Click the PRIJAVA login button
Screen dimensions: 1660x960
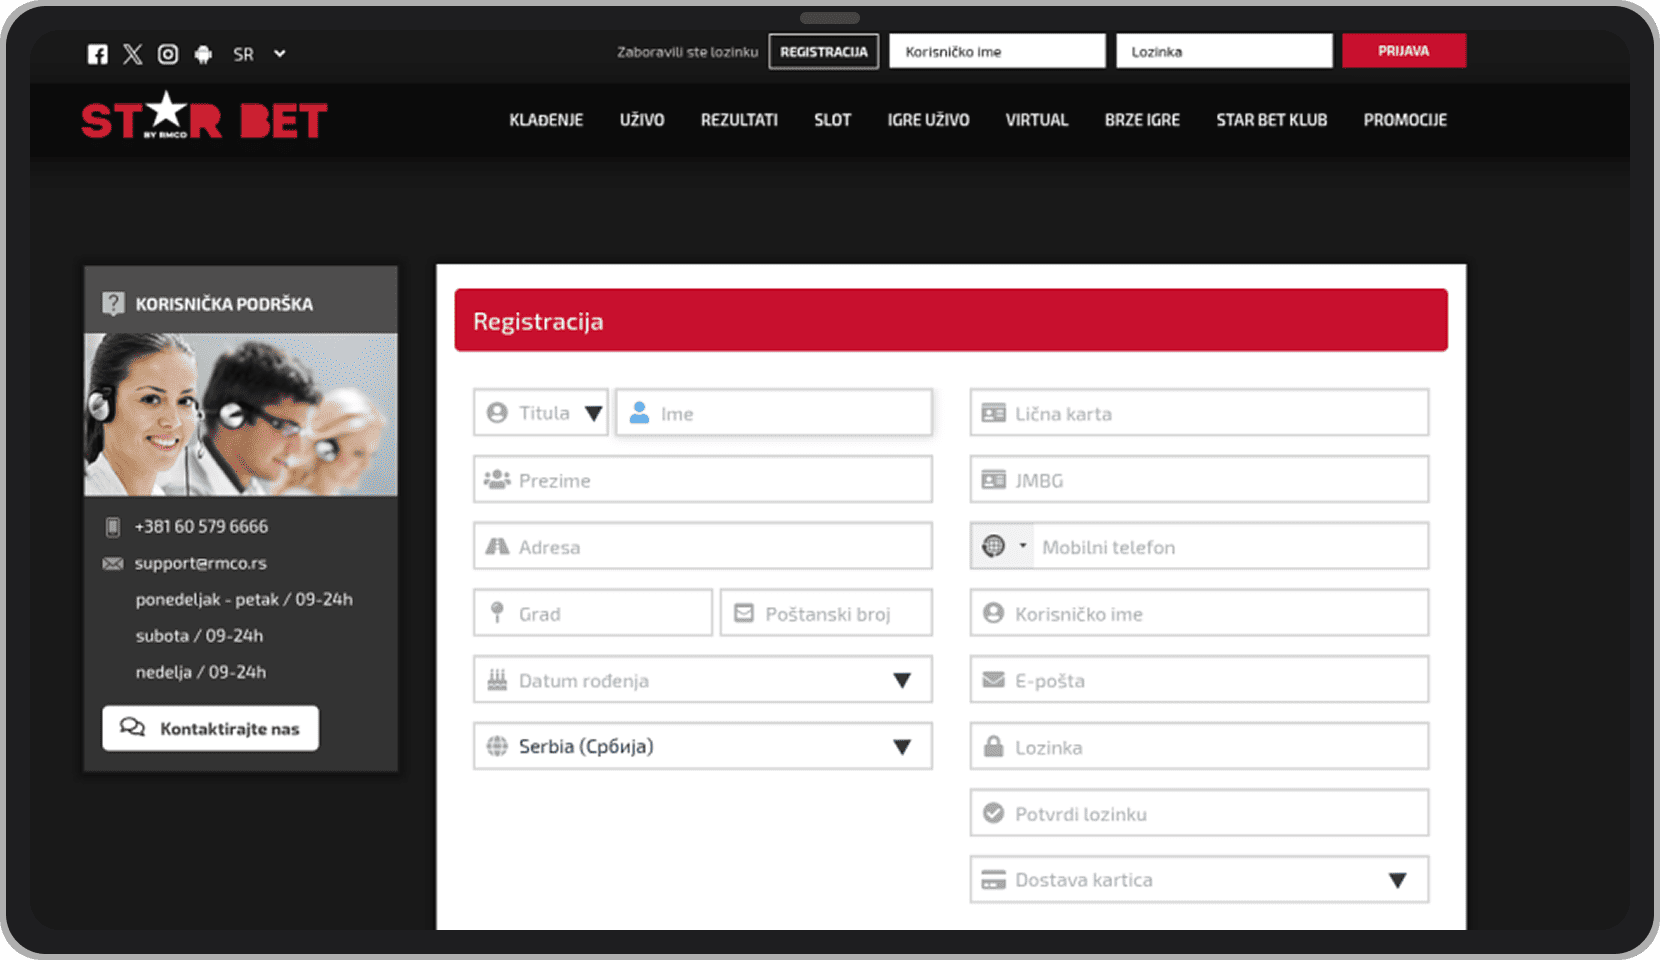point(1404,51)
